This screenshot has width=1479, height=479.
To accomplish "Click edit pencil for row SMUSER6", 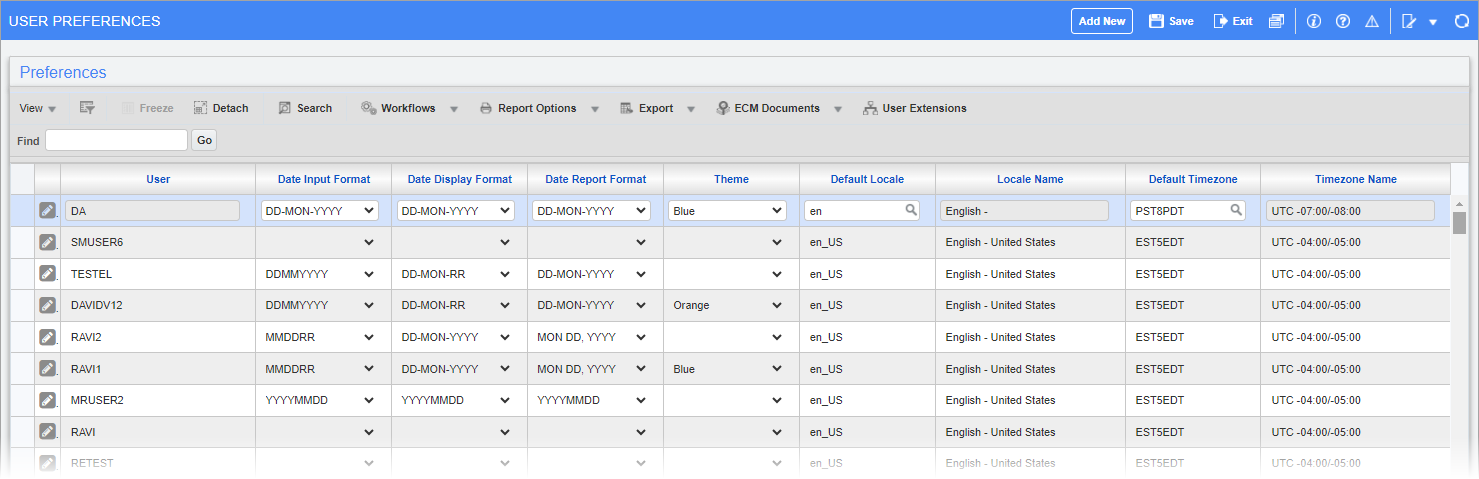I will 47,242.
